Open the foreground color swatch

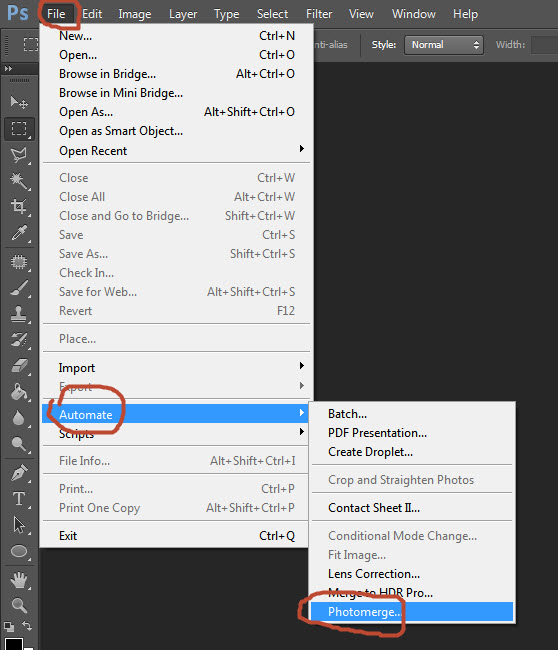[x=13, y=644]
